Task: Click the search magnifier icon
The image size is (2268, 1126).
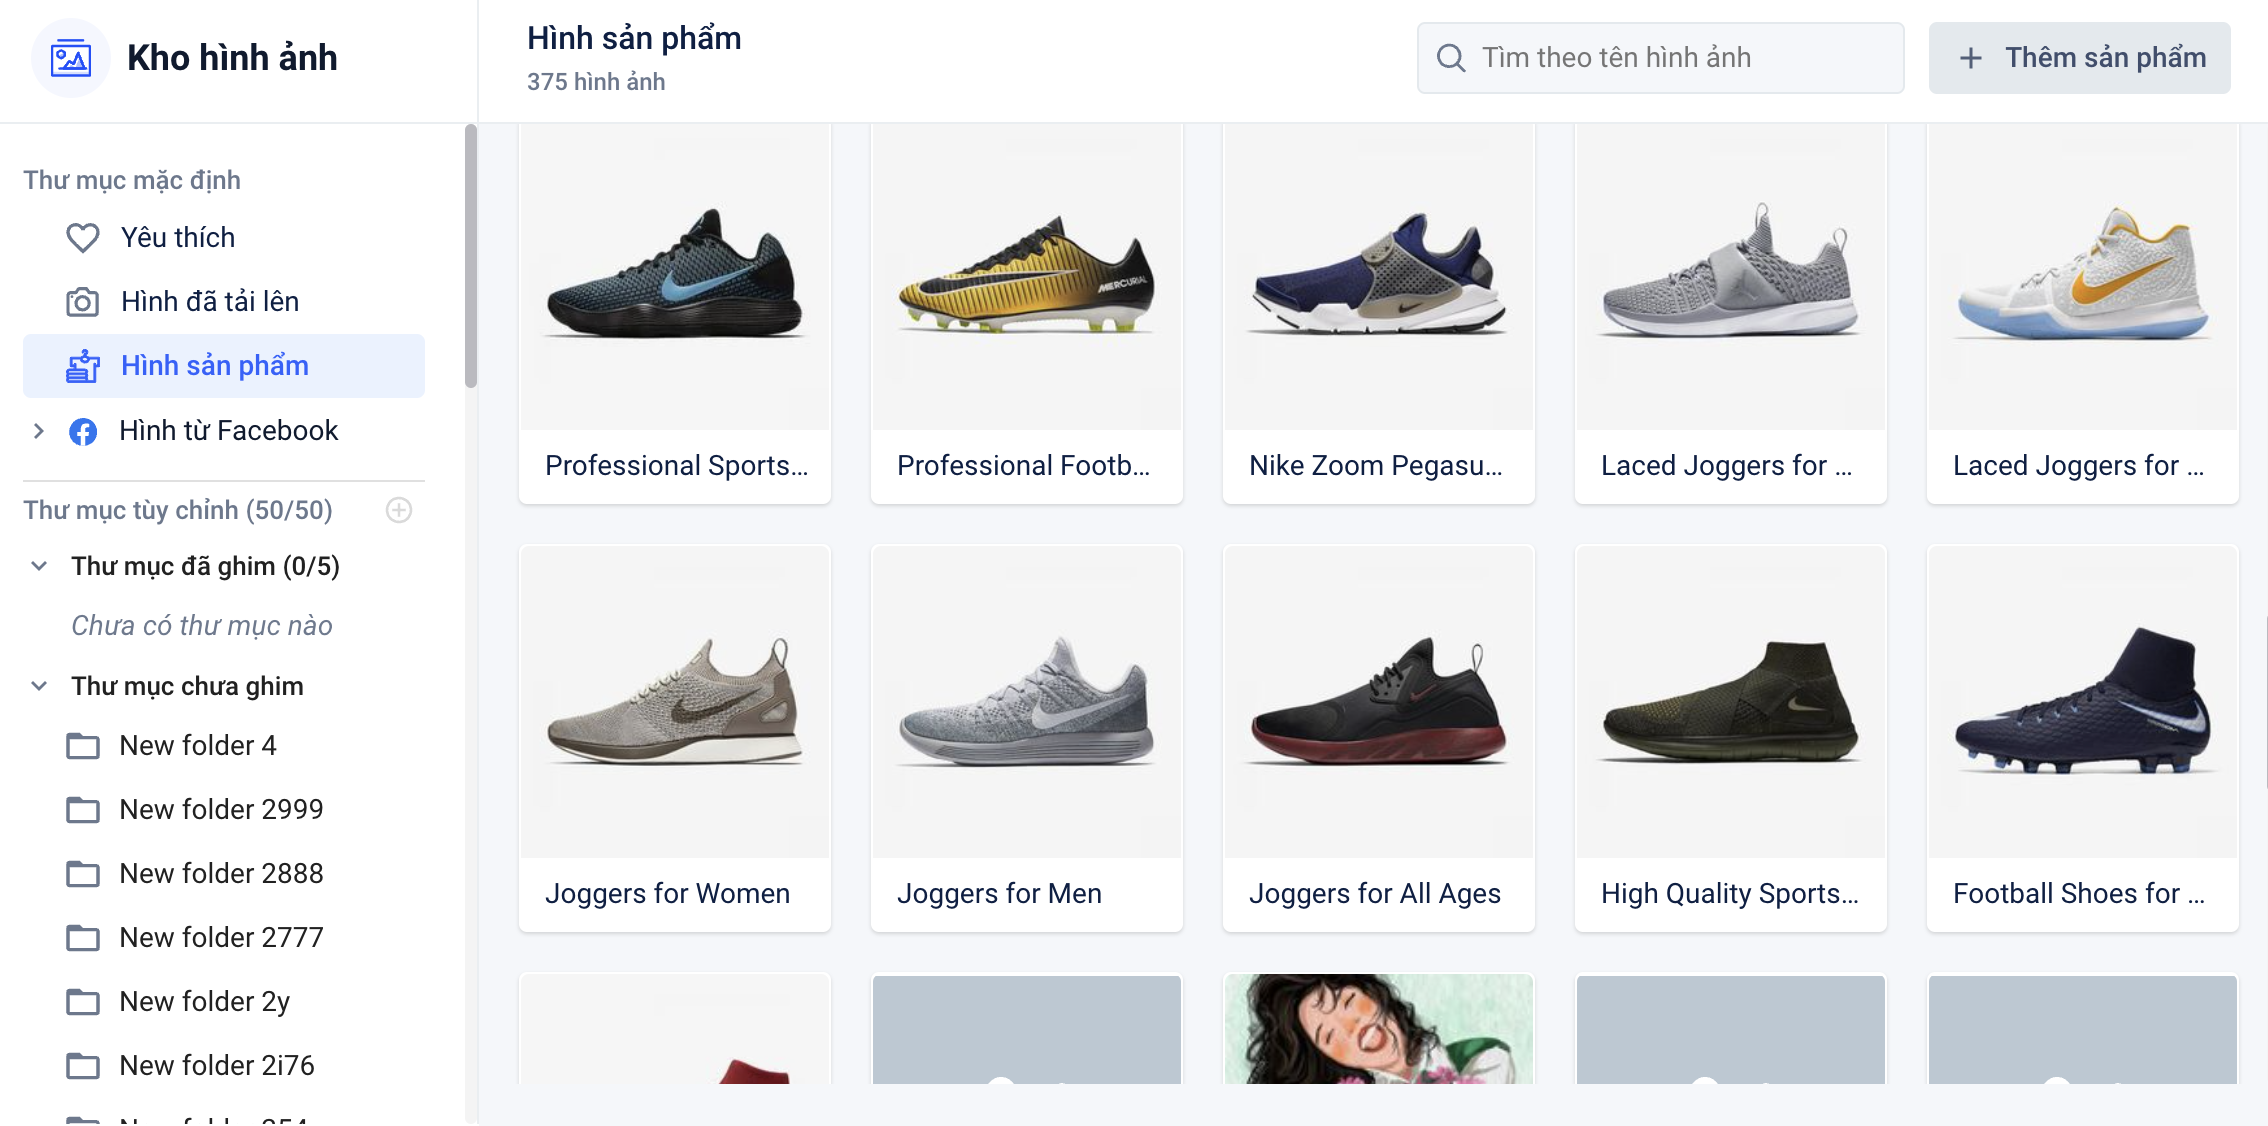Action: [1451, 58]
